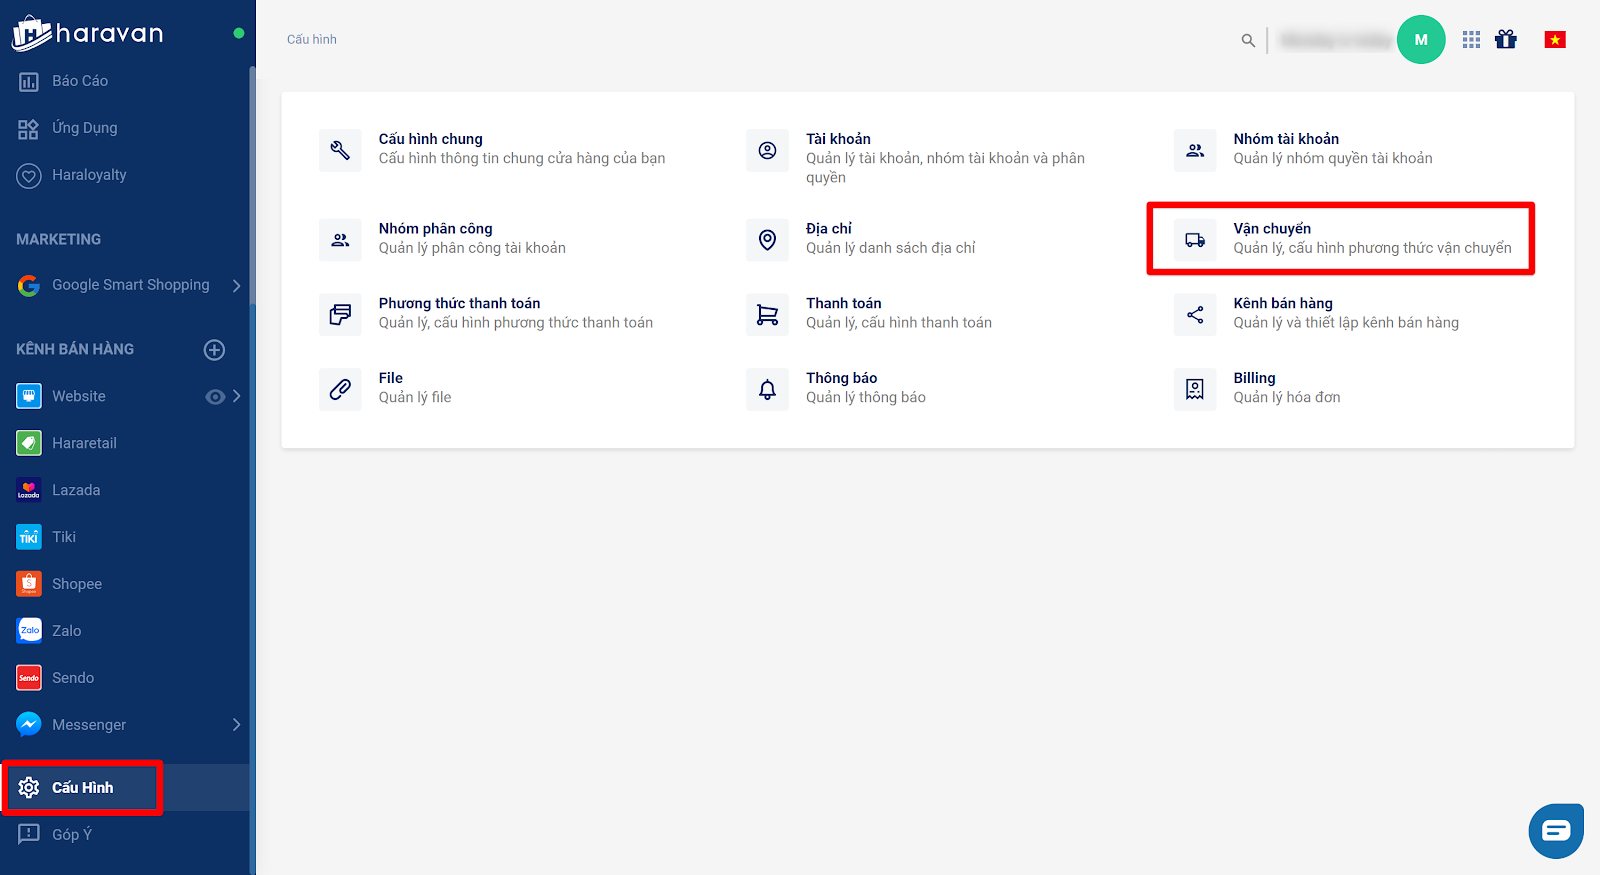This screenshot has height=875, width=1600.
Task: Open Báo Cáo report icon in sidebar
Action: (x=29, y=82)
